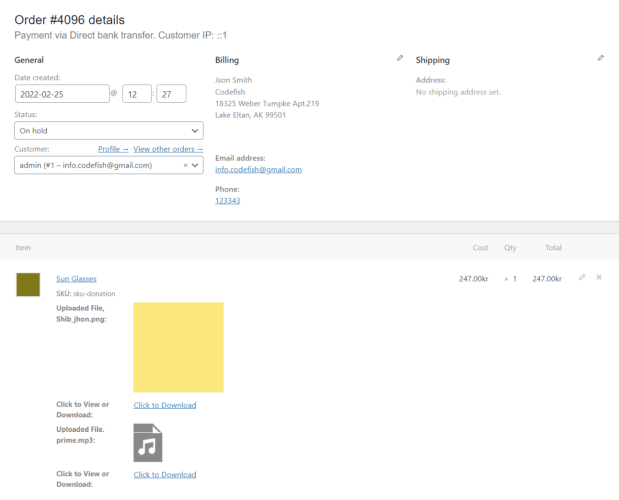Click the Shipping edit pencil icon
This screenshot has height=500, width=619.
tap(601, 58)
